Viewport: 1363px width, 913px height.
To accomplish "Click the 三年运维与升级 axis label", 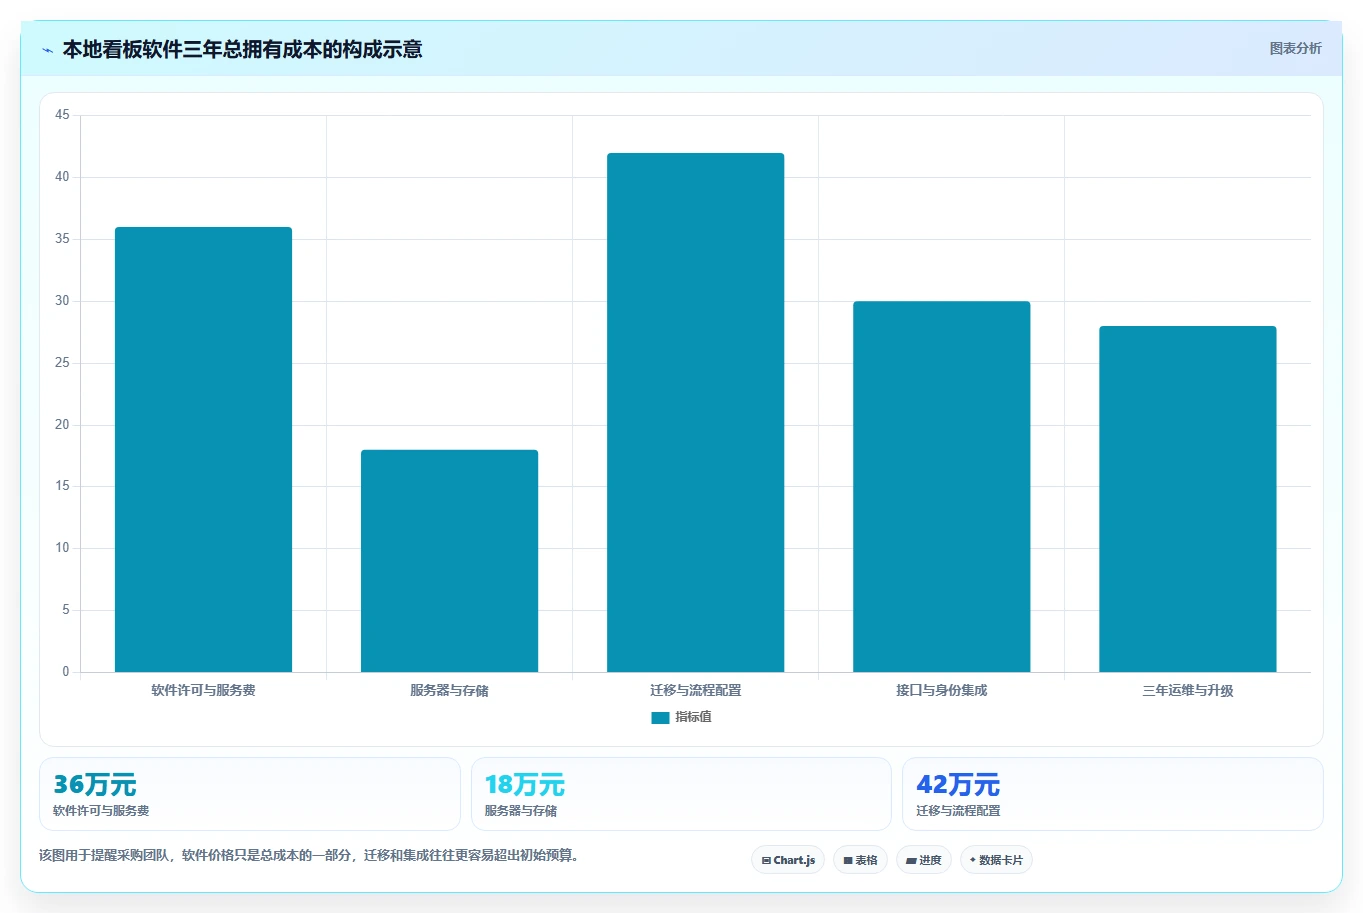I will coord(1187,690).
